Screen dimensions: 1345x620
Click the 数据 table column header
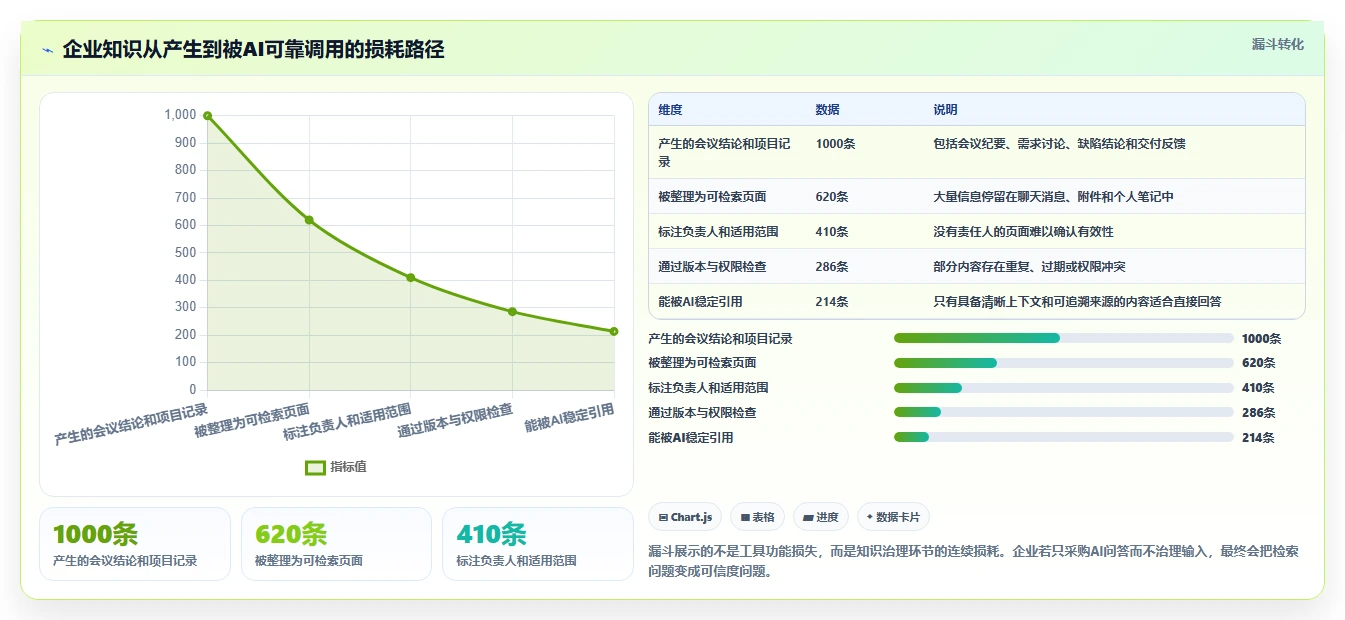click(828, 110)
